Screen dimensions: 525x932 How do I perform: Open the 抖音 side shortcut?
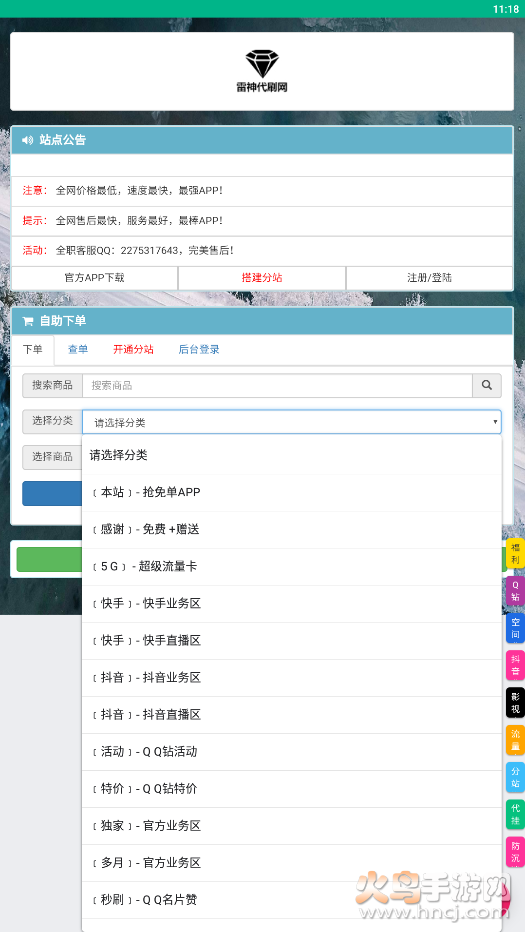(x=515, y=665)
